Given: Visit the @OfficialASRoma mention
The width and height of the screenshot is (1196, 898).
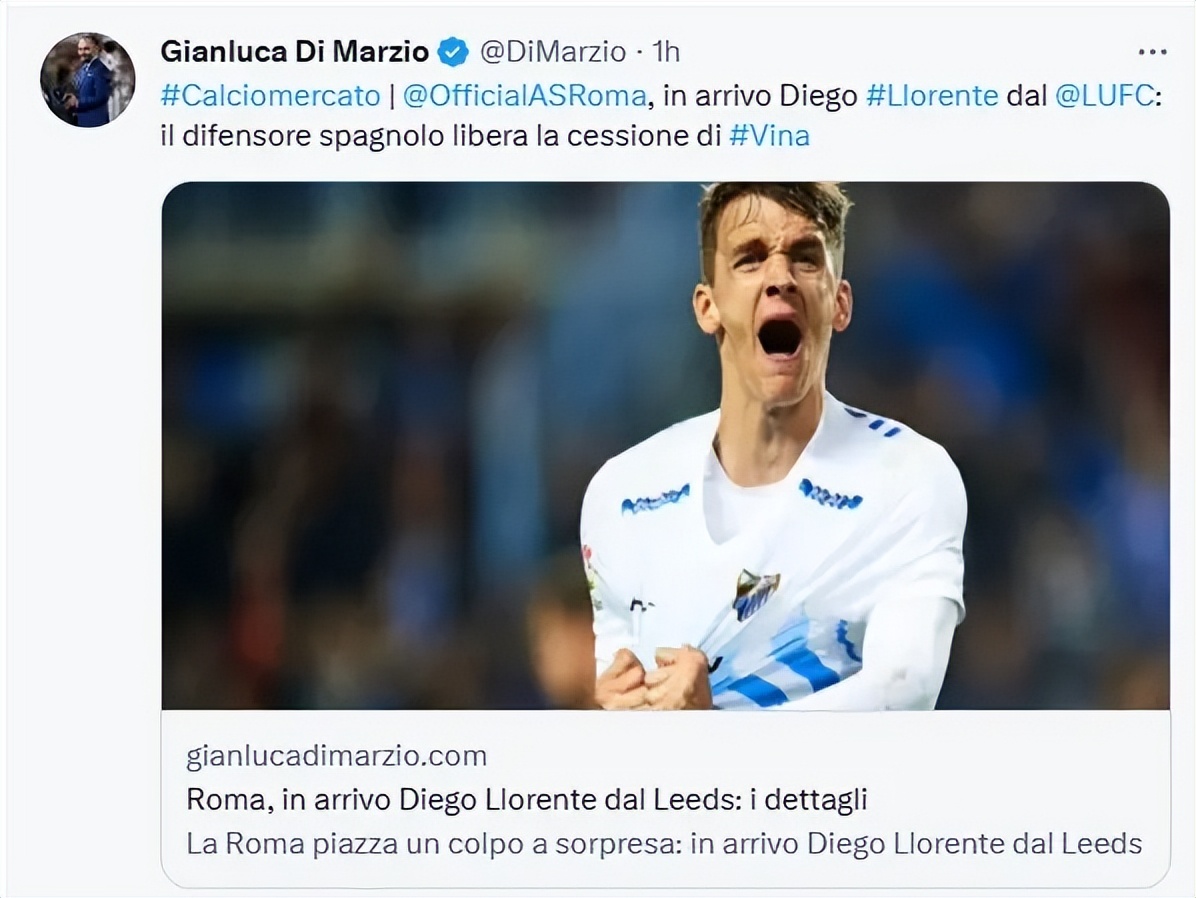Looking at the screenshot, I should pos(525,95).
